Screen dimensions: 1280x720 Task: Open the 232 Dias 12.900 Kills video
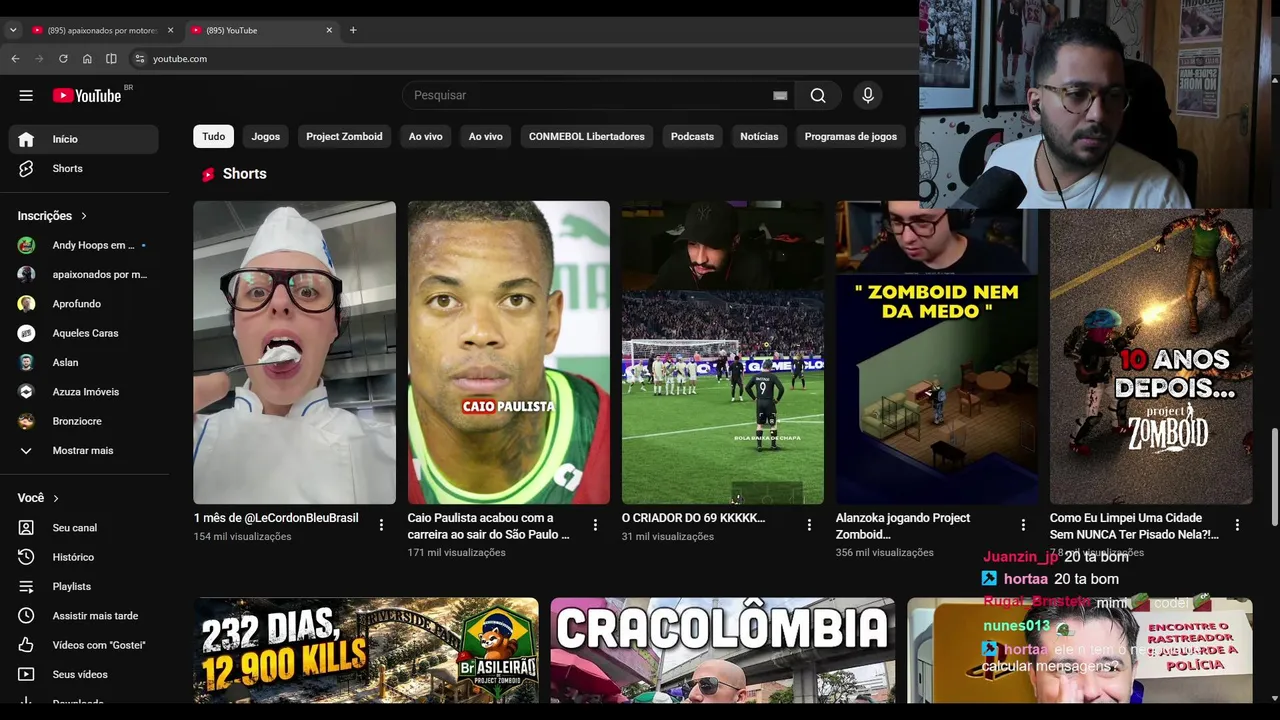click(366, 650)
